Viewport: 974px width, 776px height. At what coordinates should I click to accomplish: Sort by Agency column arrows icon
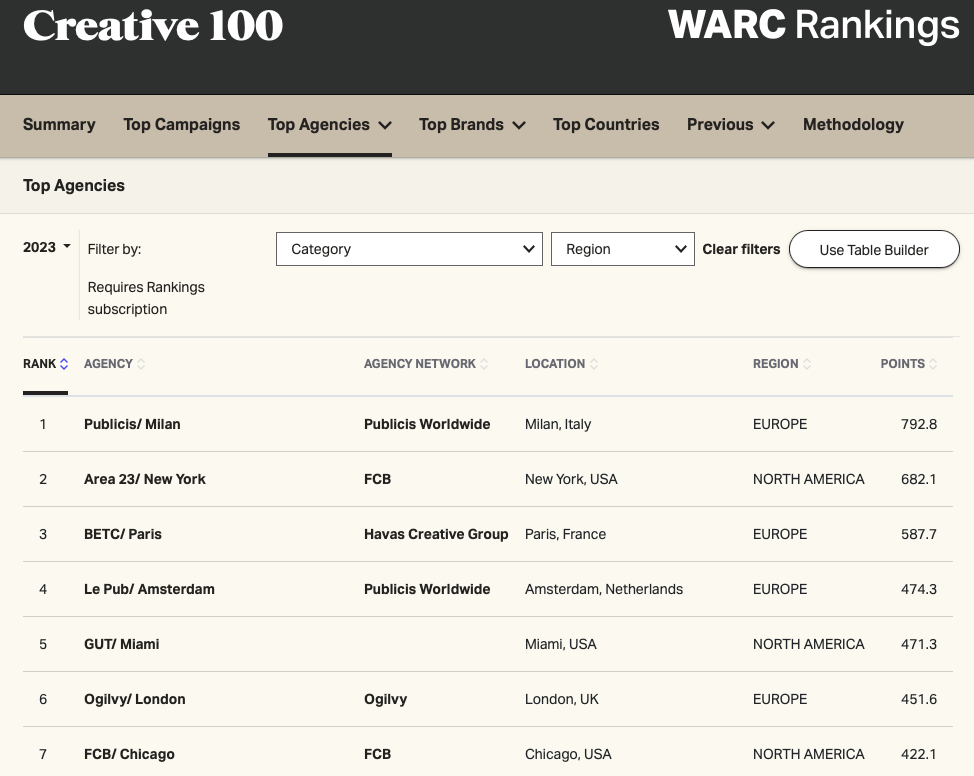coord(141,364)
